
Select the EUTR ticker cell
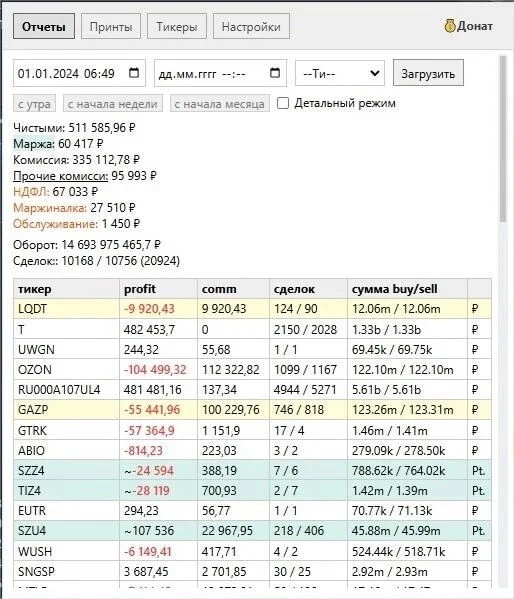click(x=66, y=510)
